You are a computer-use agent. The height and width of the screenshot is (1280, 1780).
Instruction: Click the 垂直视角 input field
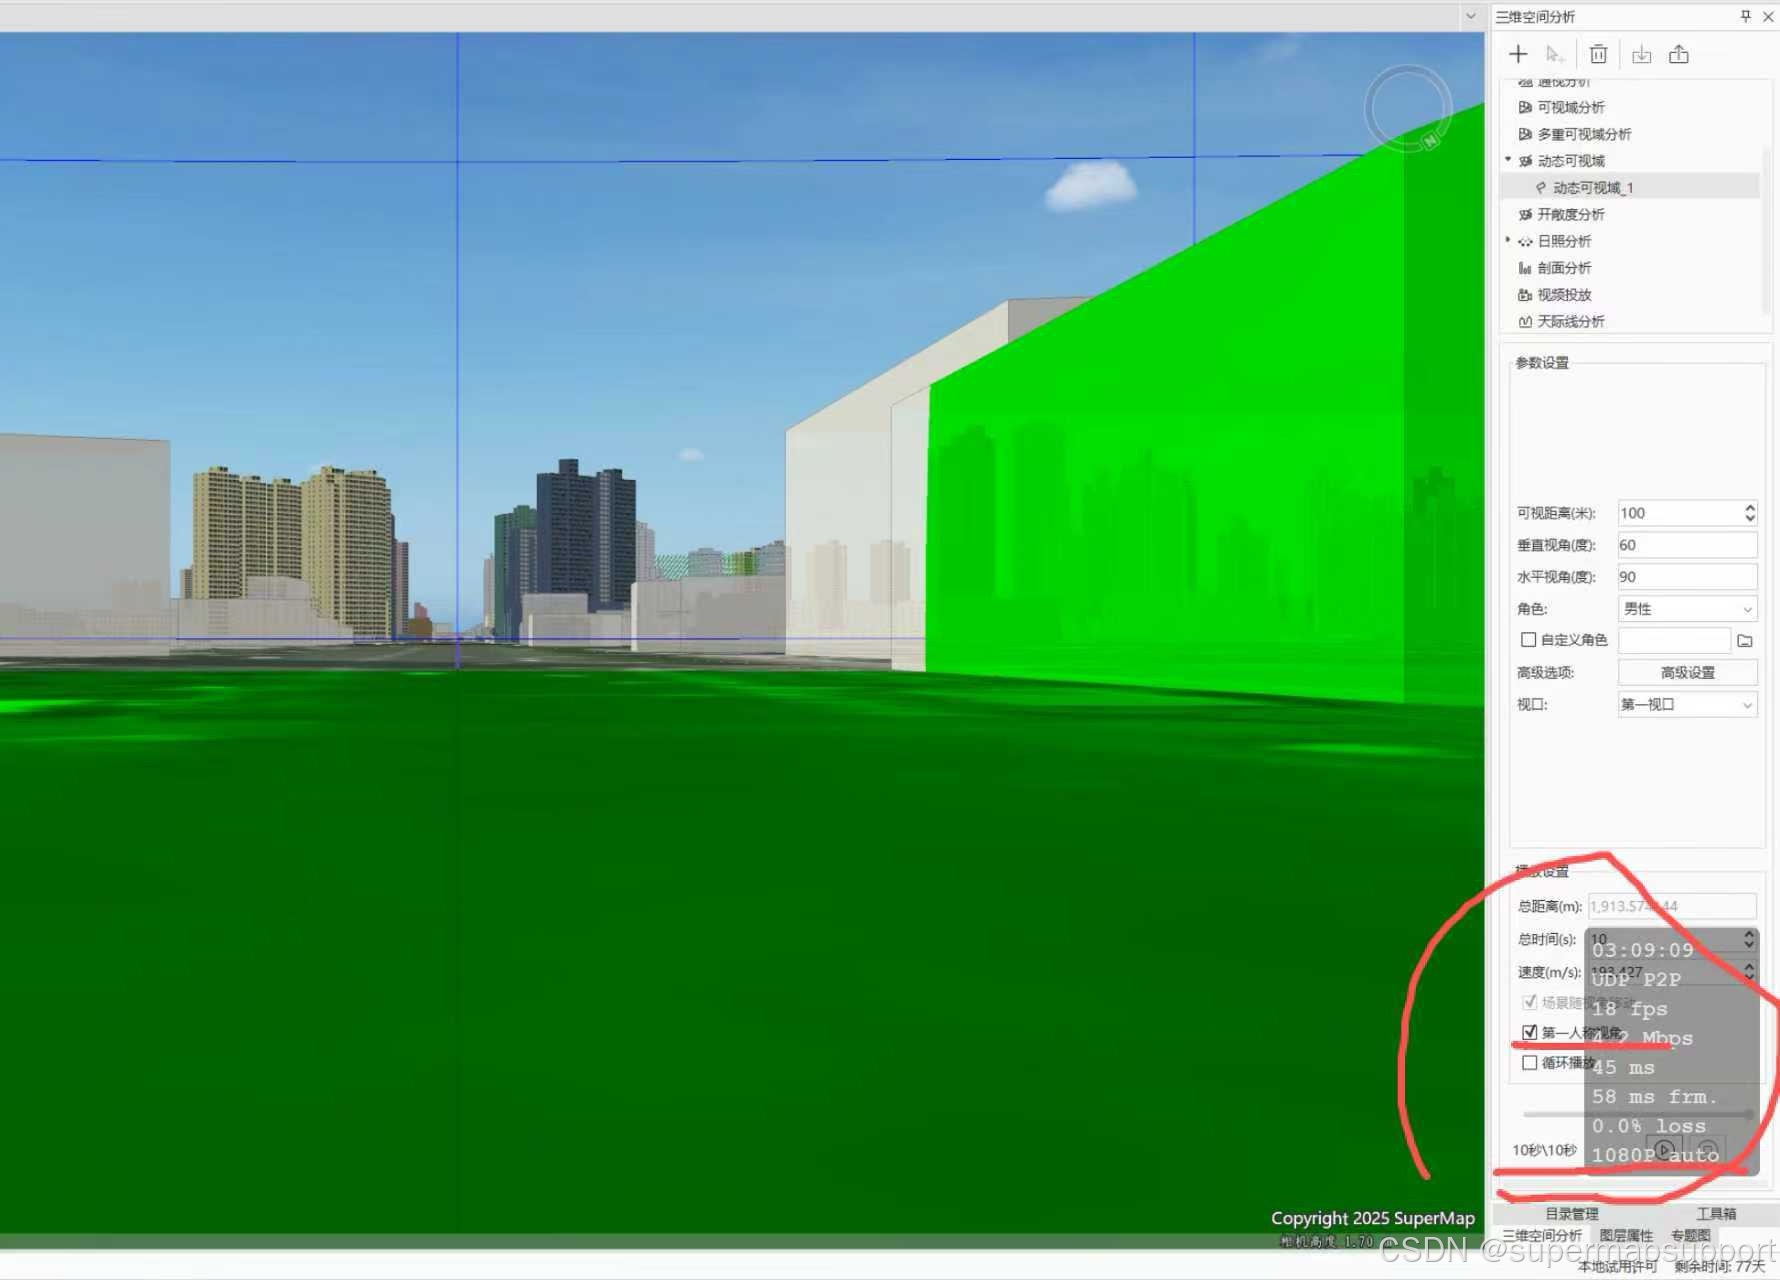pos(1687,545)
